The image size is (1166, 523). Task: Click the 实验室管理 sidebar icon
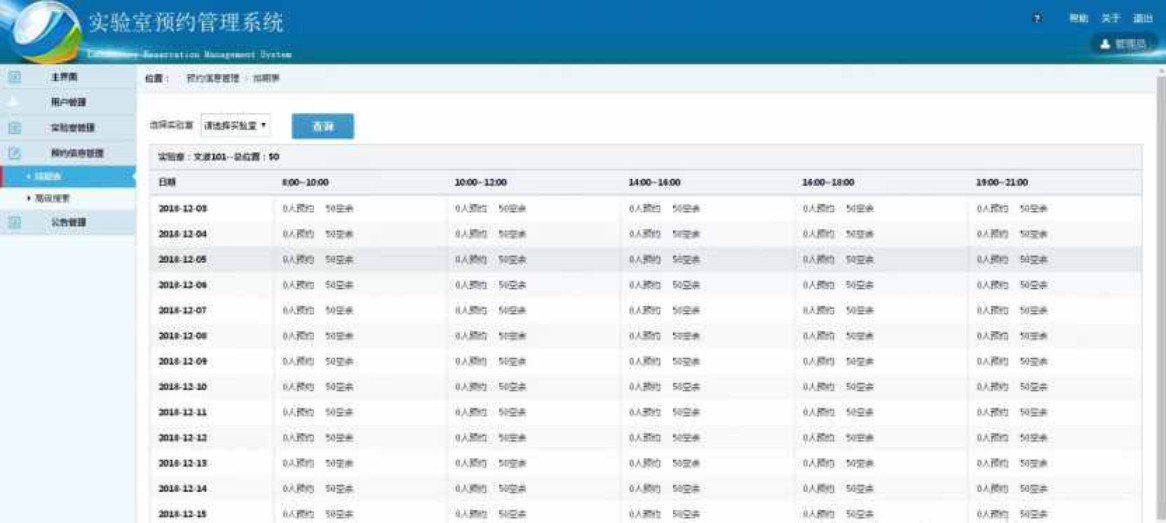click(15, 128)
